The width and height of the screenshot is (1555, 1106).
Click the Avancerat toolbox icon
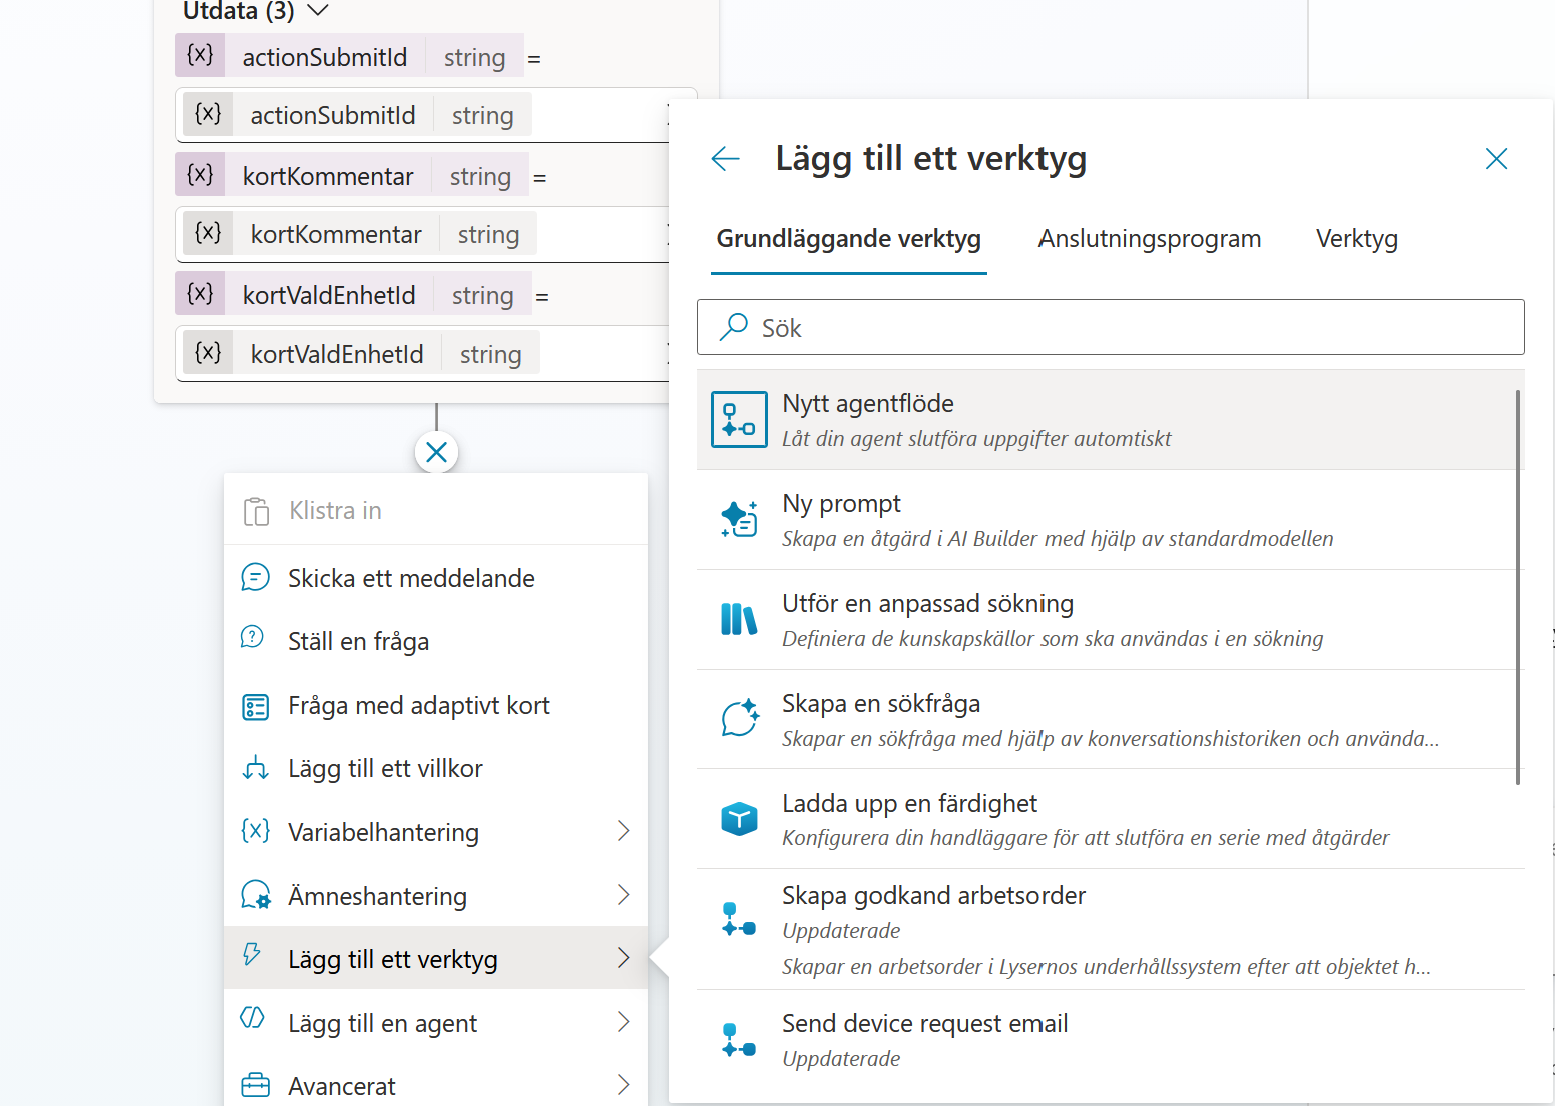point(256,1085)
